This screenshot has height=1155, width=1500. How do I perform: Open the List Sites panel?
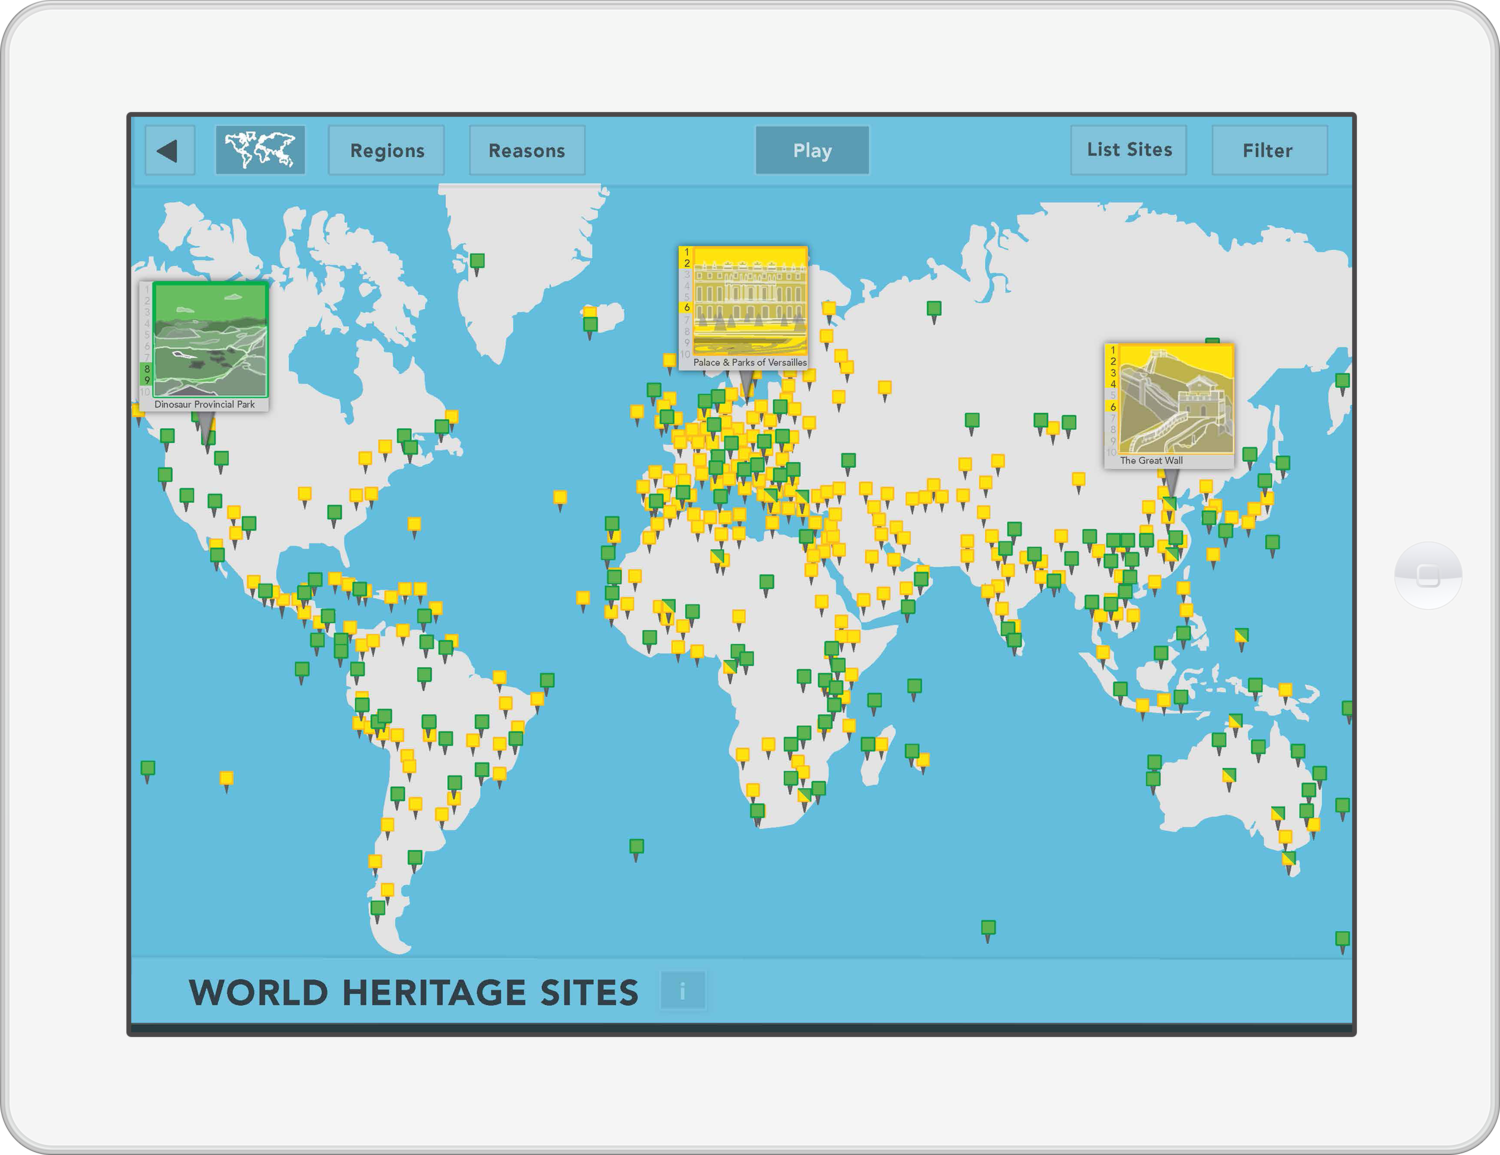tap(1129, 150)
